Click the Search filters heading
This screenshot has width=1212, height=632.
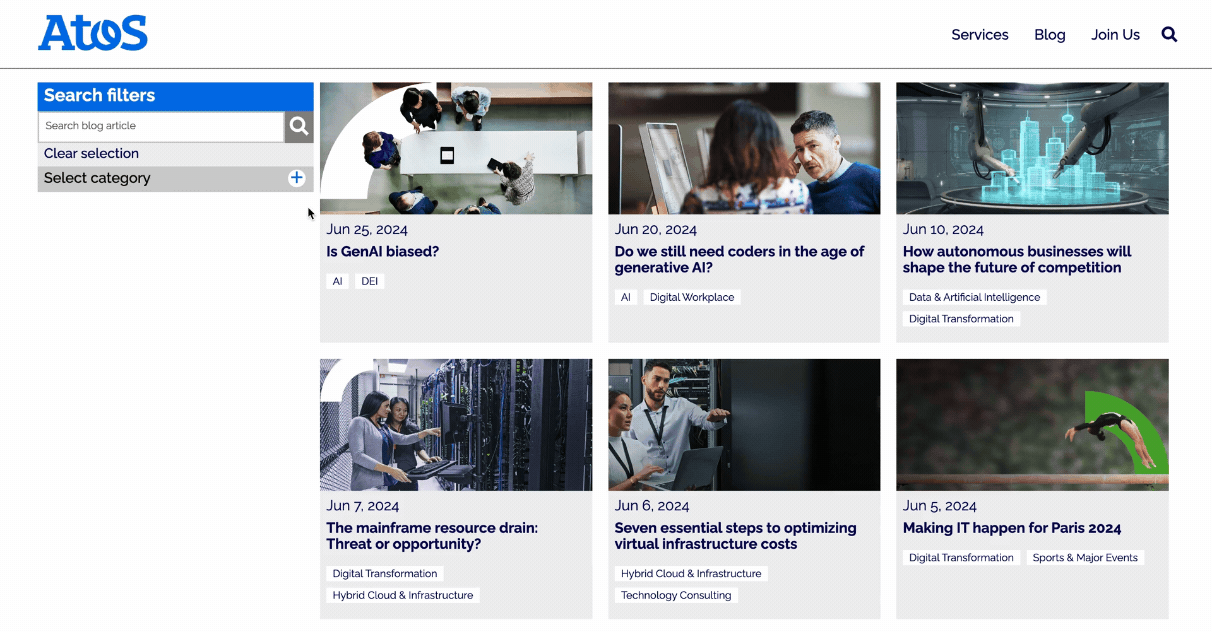coord(99,96)
